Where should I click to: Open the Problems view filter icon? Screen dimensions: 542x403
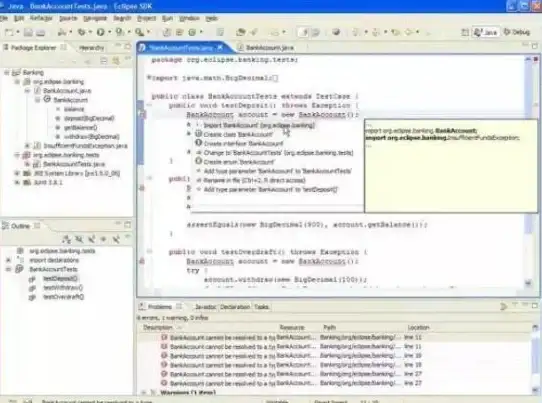pyautogui.click(x=503, y=306)
